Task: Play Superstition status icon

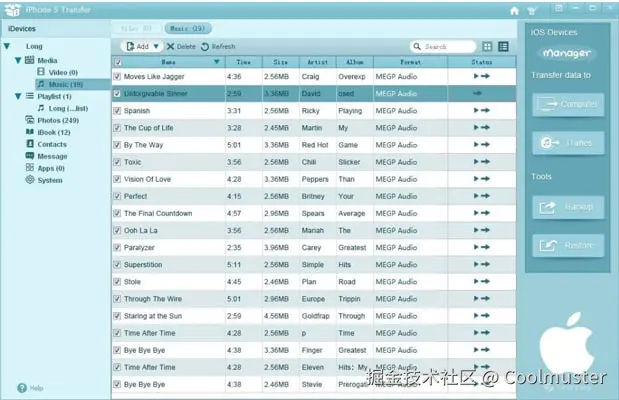Action: tap(476, 264)
